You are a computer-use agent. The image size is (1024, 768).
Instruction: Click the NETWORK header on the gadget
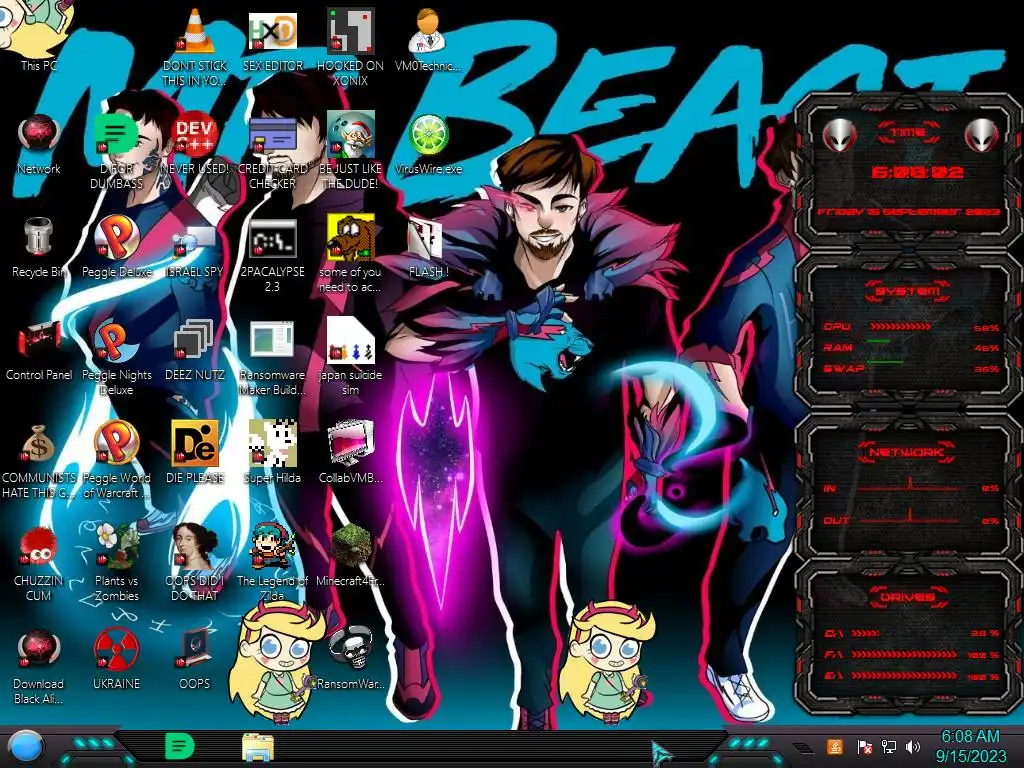tap(908, 452)
